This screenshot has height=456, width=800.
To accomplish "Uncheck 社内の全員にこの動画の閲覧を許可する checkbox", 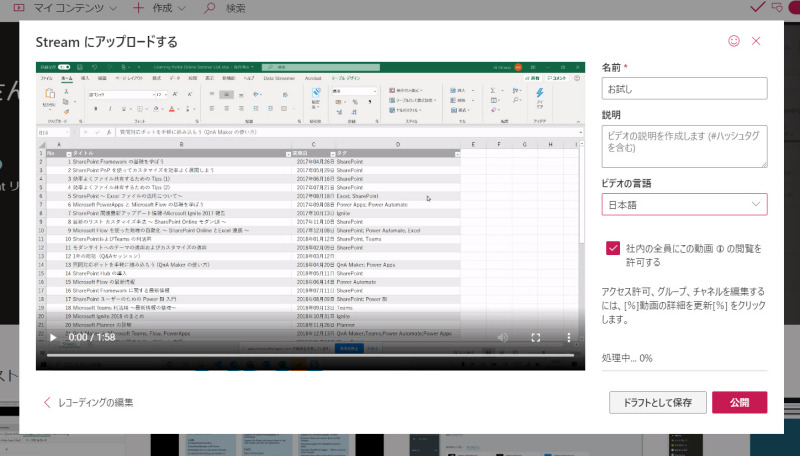I will [x=613, y=248].
